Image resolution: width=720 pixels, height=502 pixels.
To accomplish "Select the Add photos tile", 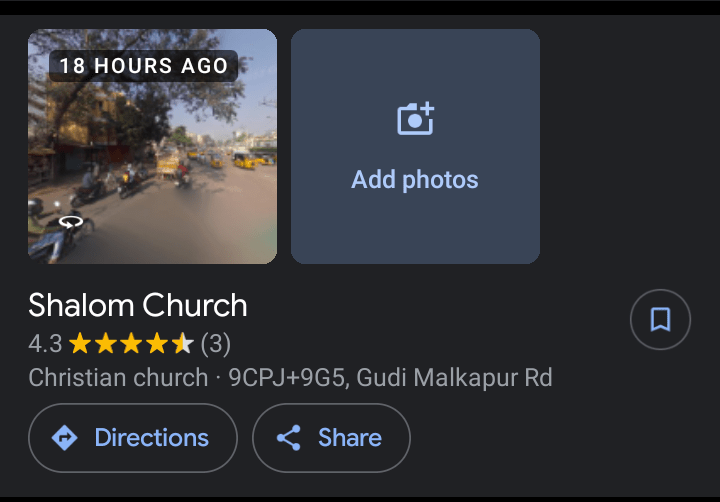I will tap(415, 146).
